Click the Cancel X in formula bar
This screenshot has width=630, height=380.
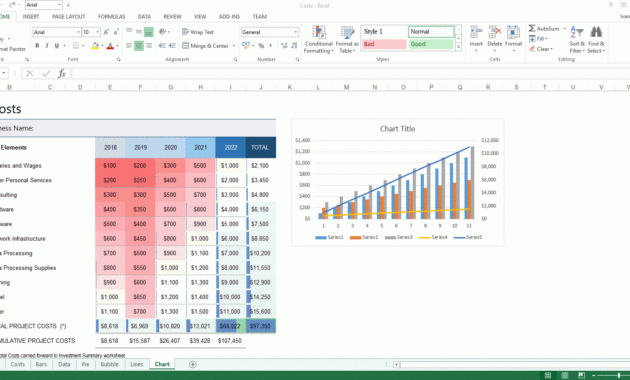point(29,74)
